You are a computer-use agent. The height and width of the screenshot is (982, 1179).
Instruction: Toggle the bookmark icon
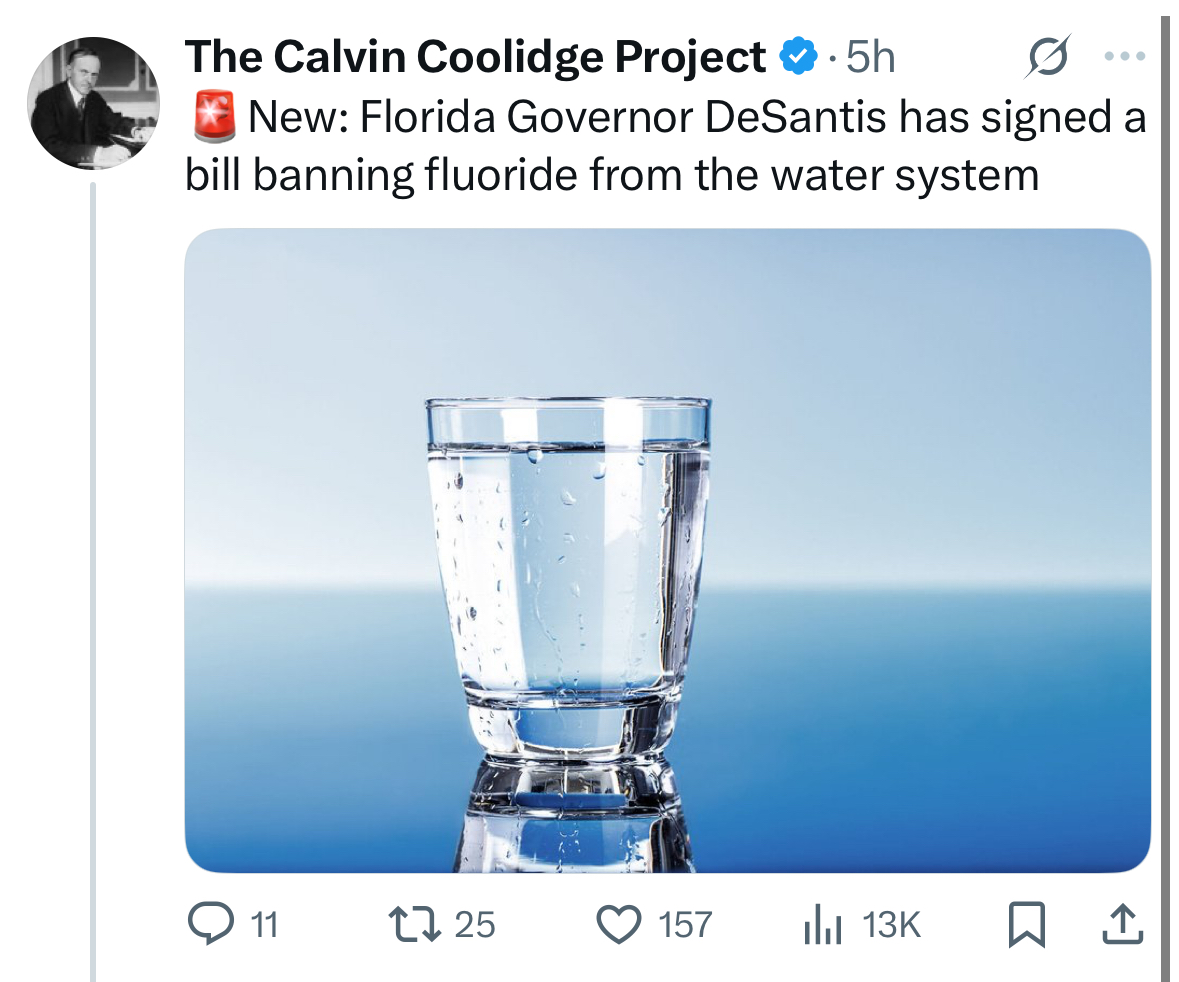(x=1027, y=925)
